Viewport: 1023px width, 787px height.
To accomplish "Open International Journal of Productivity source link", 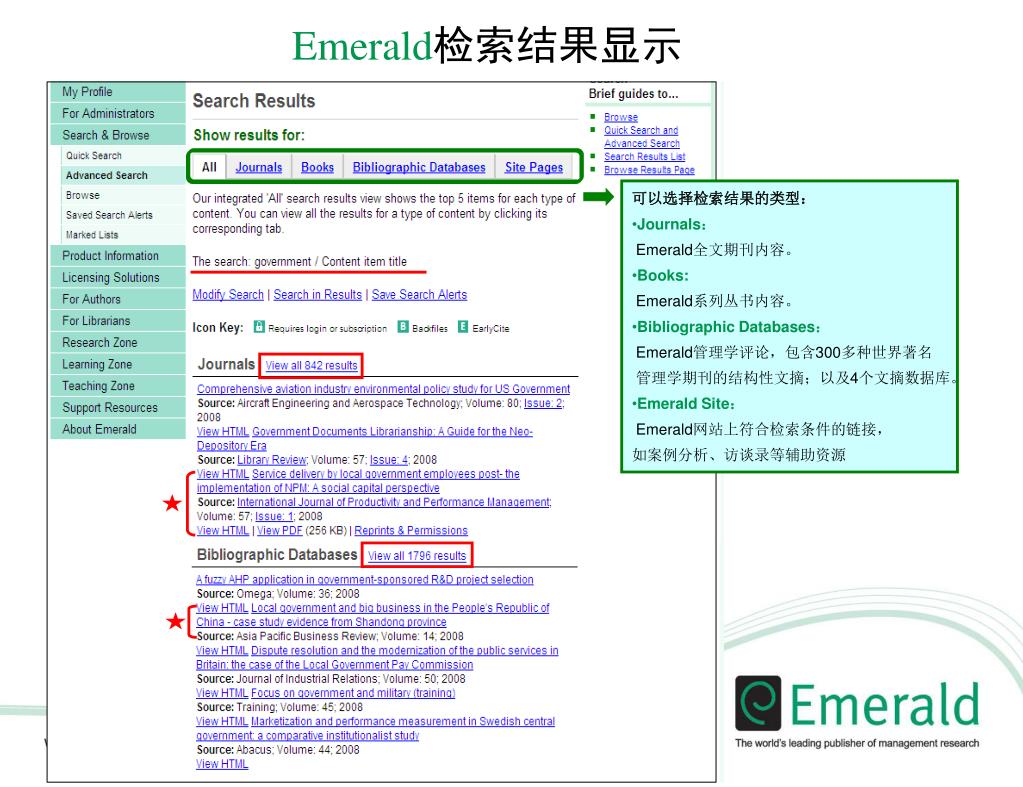I will 393,502.
